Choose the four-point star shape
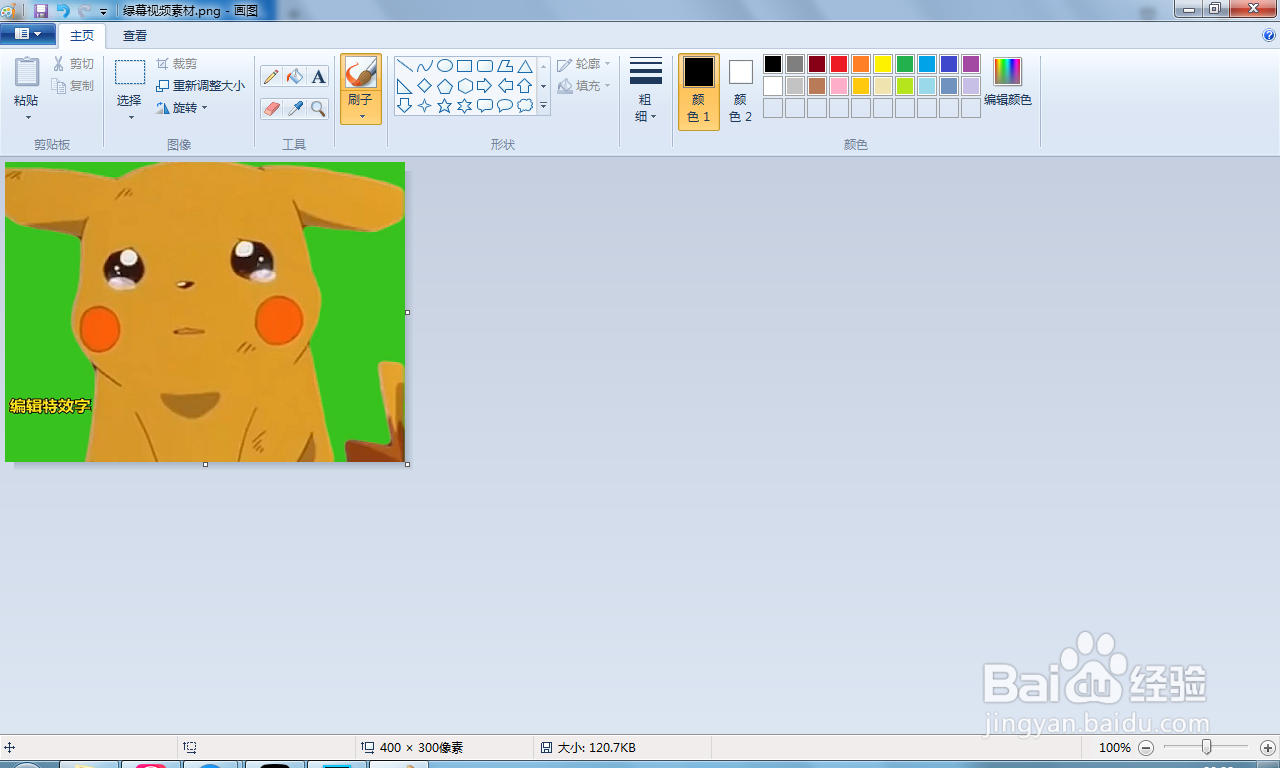The width and height of the screenshot is (1280, 768). pyautogui.click(x=425, y=105)
